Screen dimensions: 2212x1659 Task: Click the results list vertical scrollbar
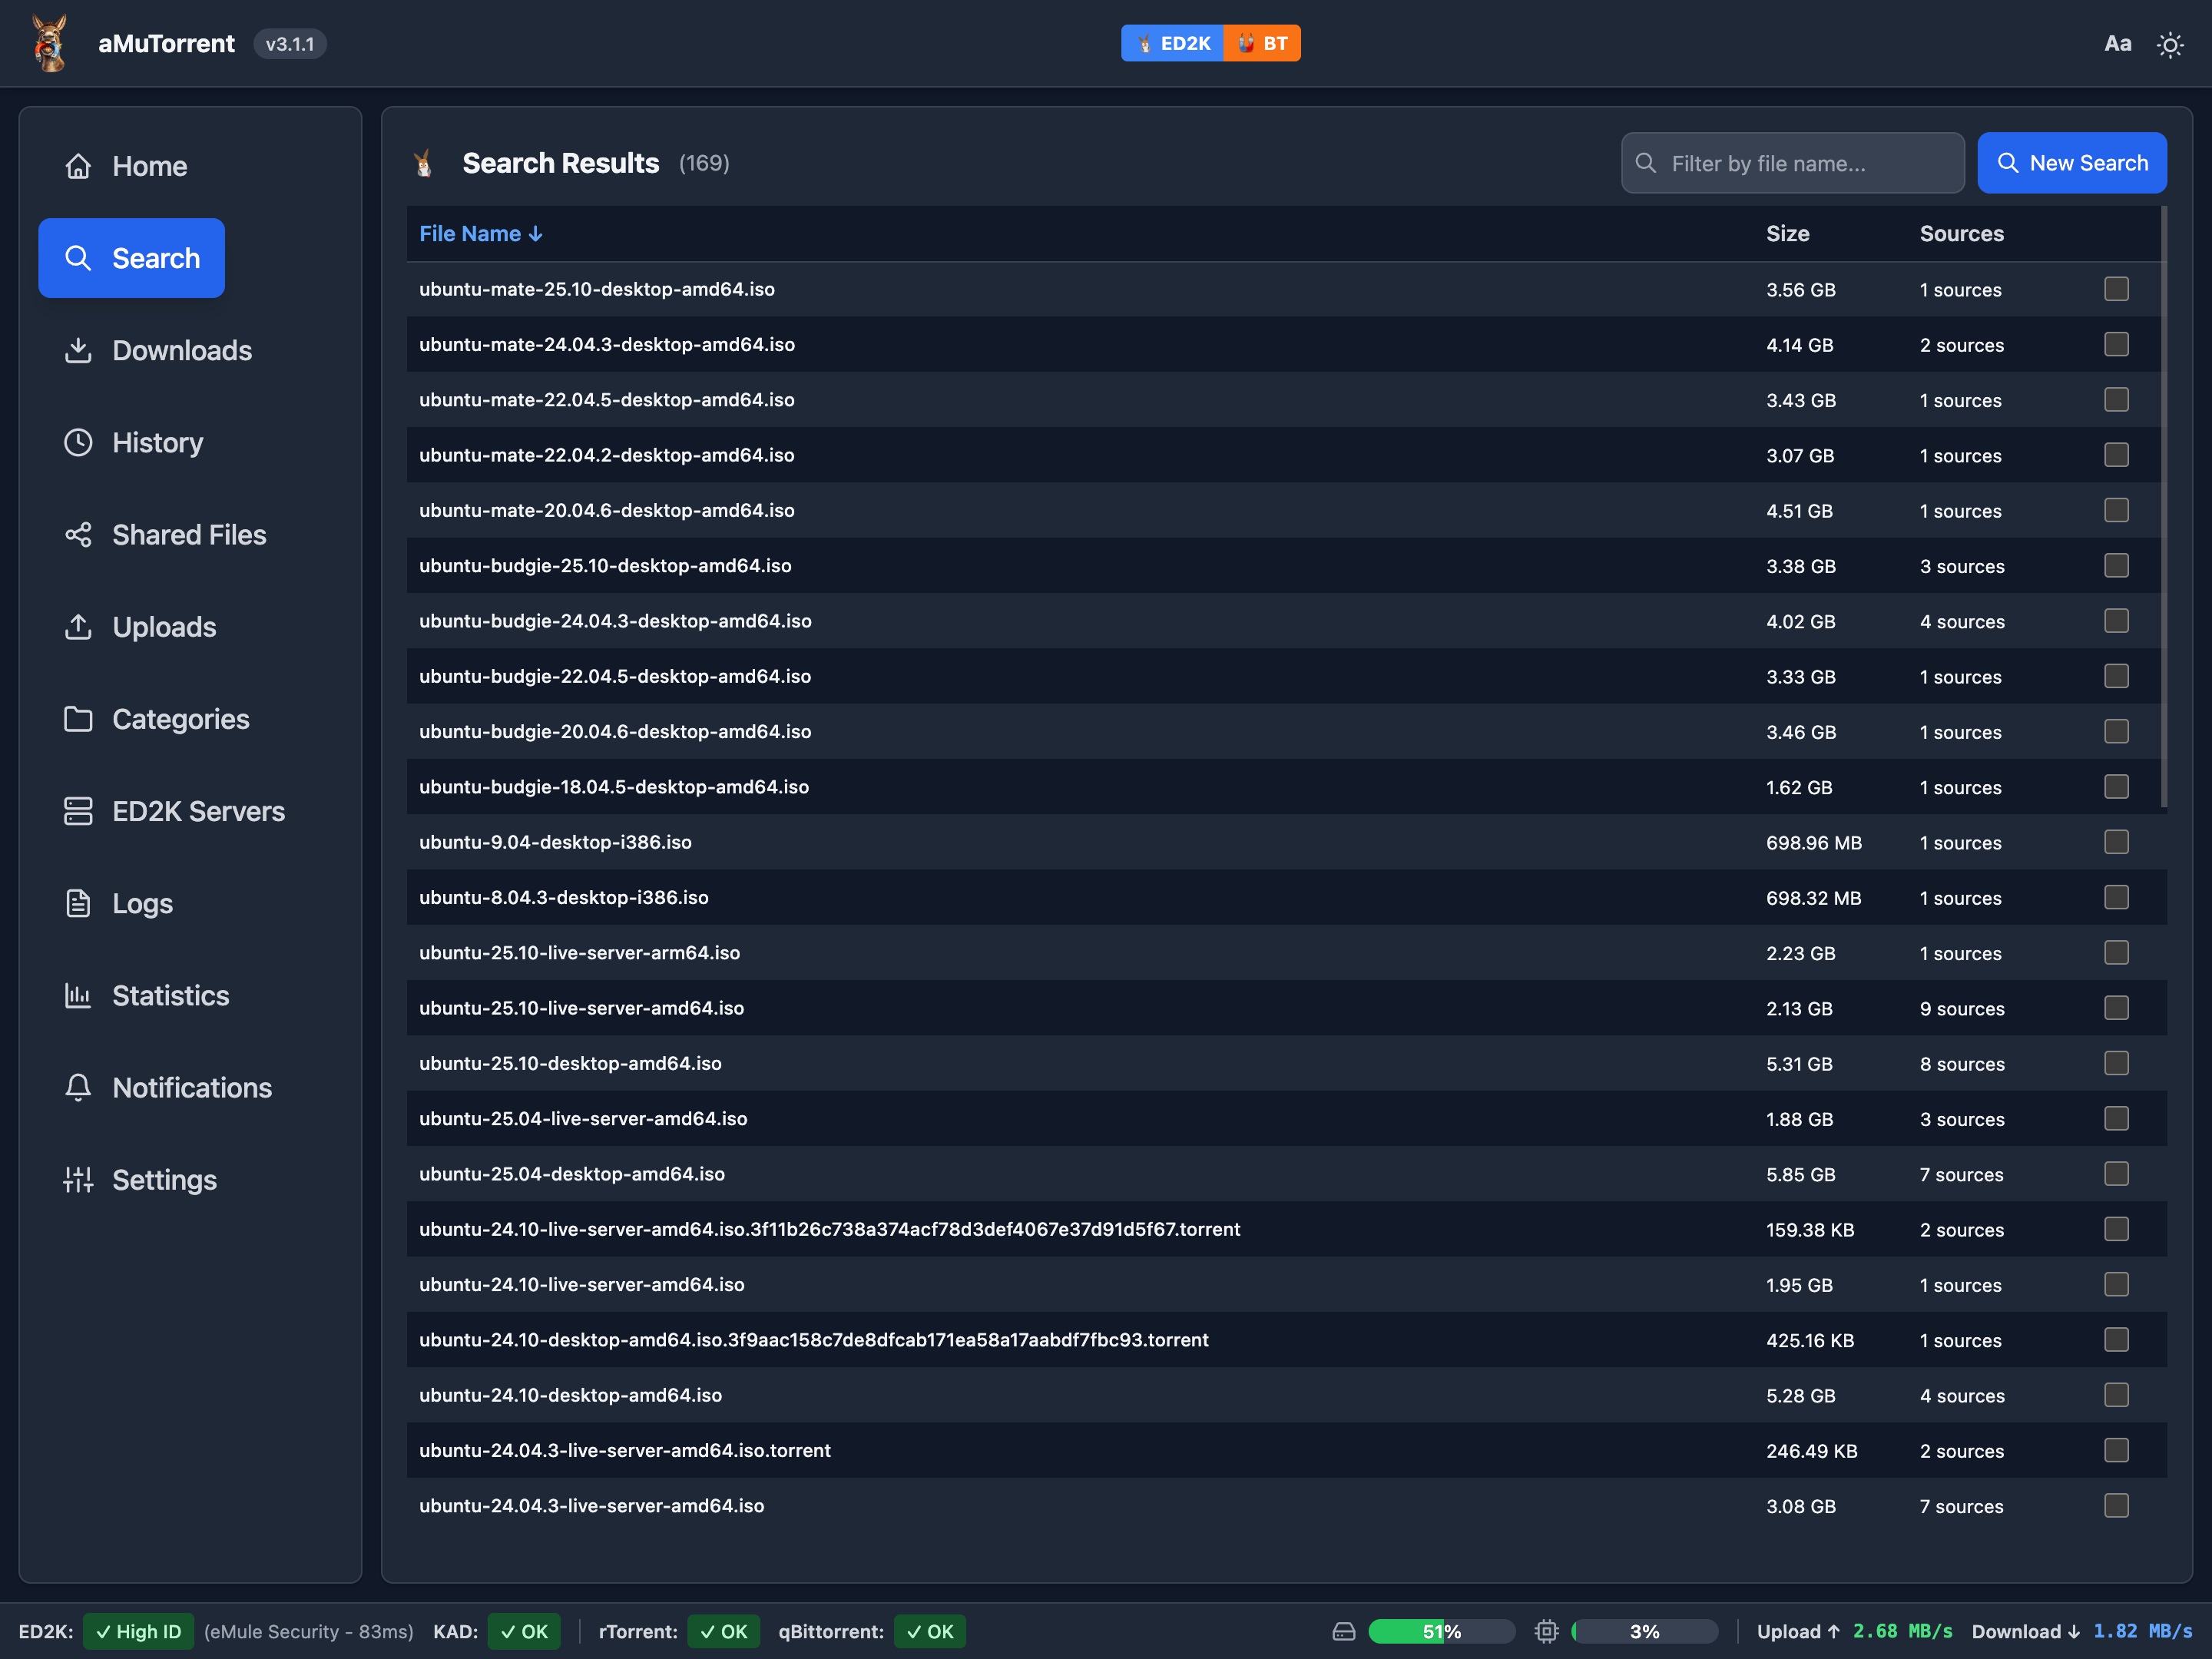tap(2164, 508)
